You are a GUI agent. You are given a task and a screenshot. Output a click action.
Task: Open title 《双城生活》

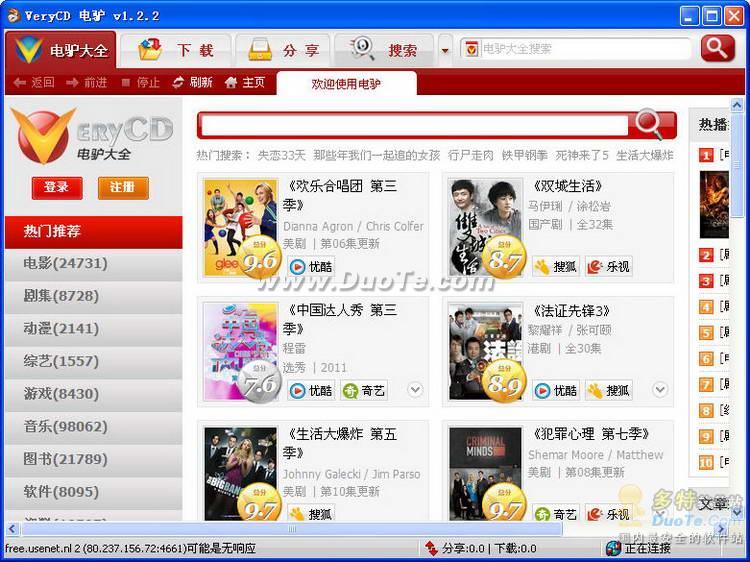pos(567,186)
